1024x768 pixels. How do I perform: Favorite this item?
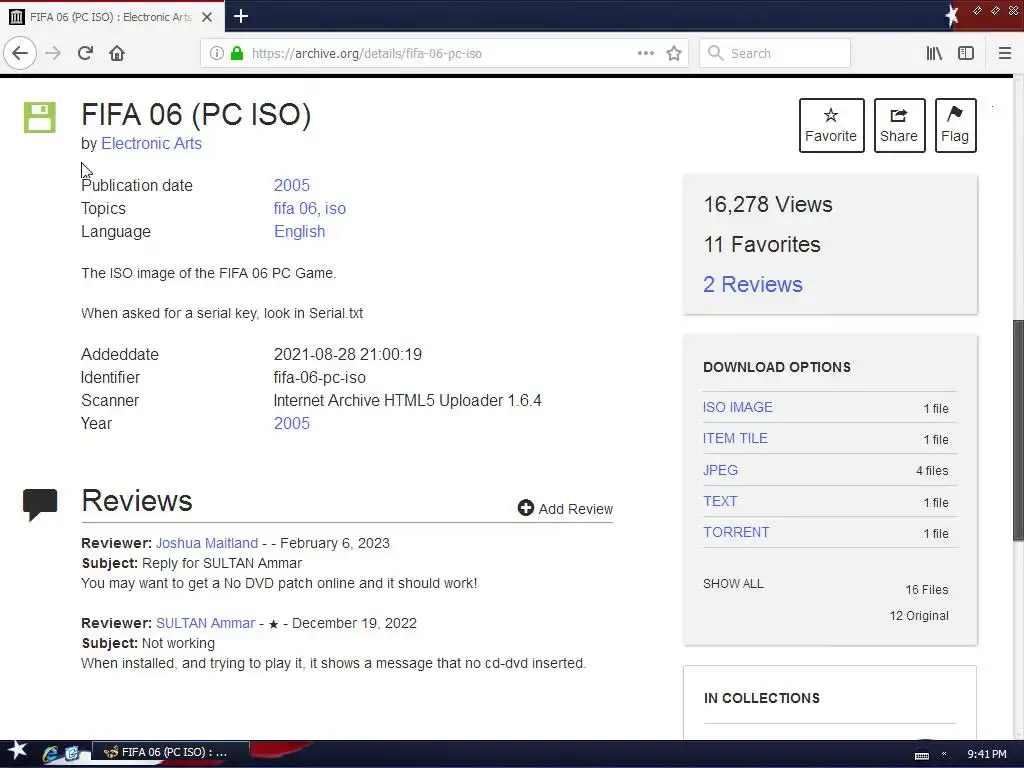coord(831,125)
